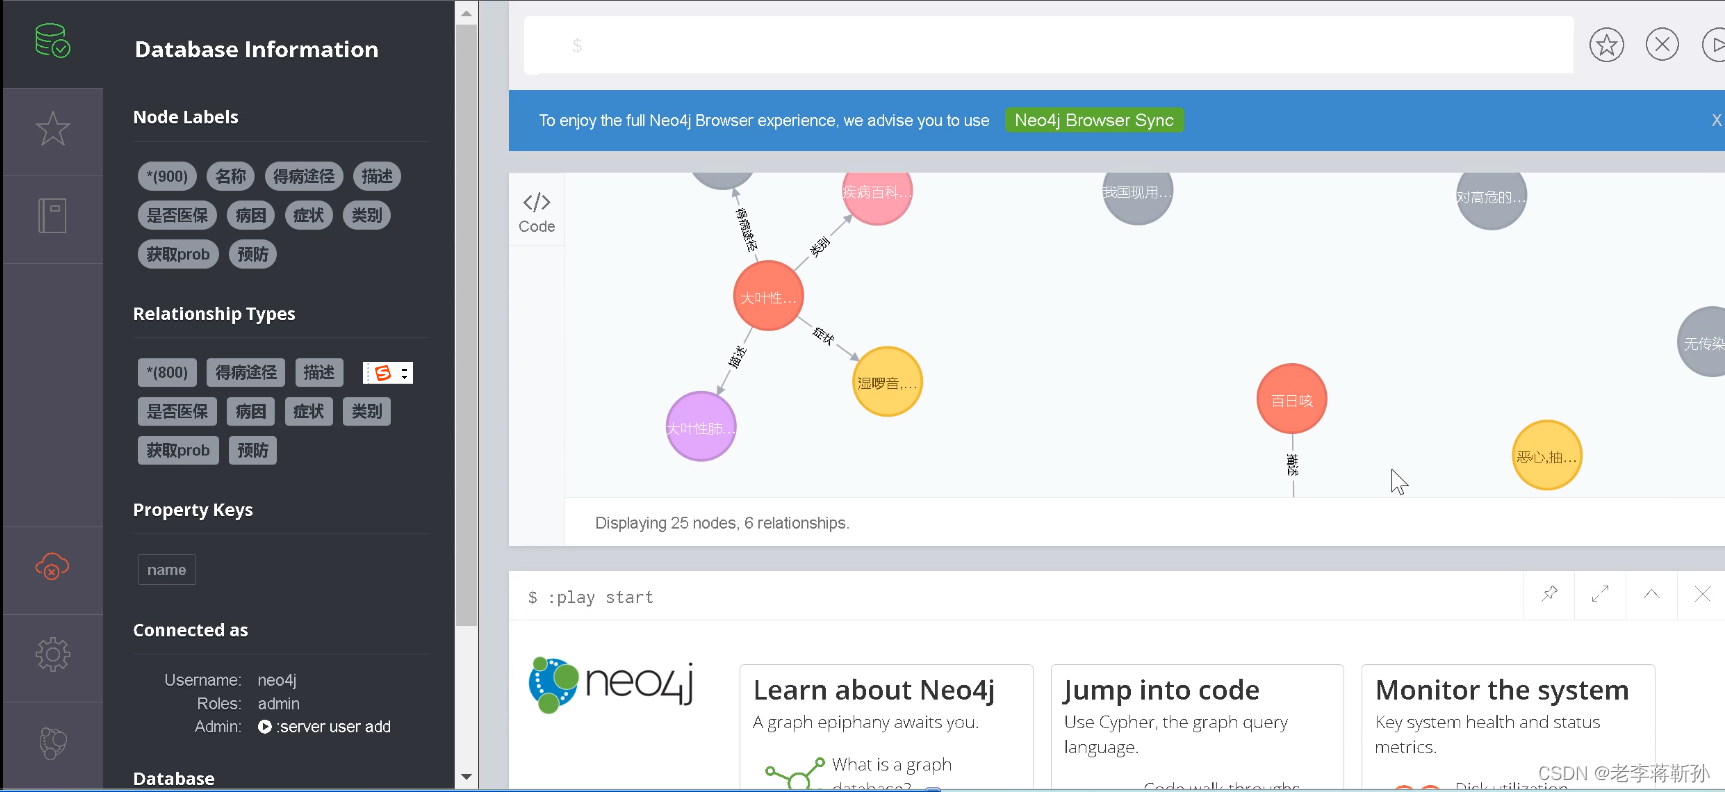1725x792 pixels.
Task: Select relationship type 病因
Action: click(251, 411)
